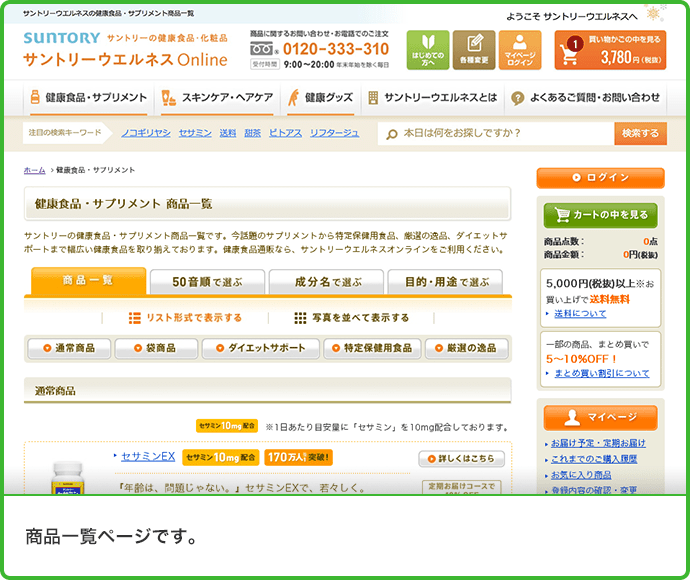Viewport: 690px width, 580px height.
Task: Open マイページログイン orange button
Action: [520, 50]
